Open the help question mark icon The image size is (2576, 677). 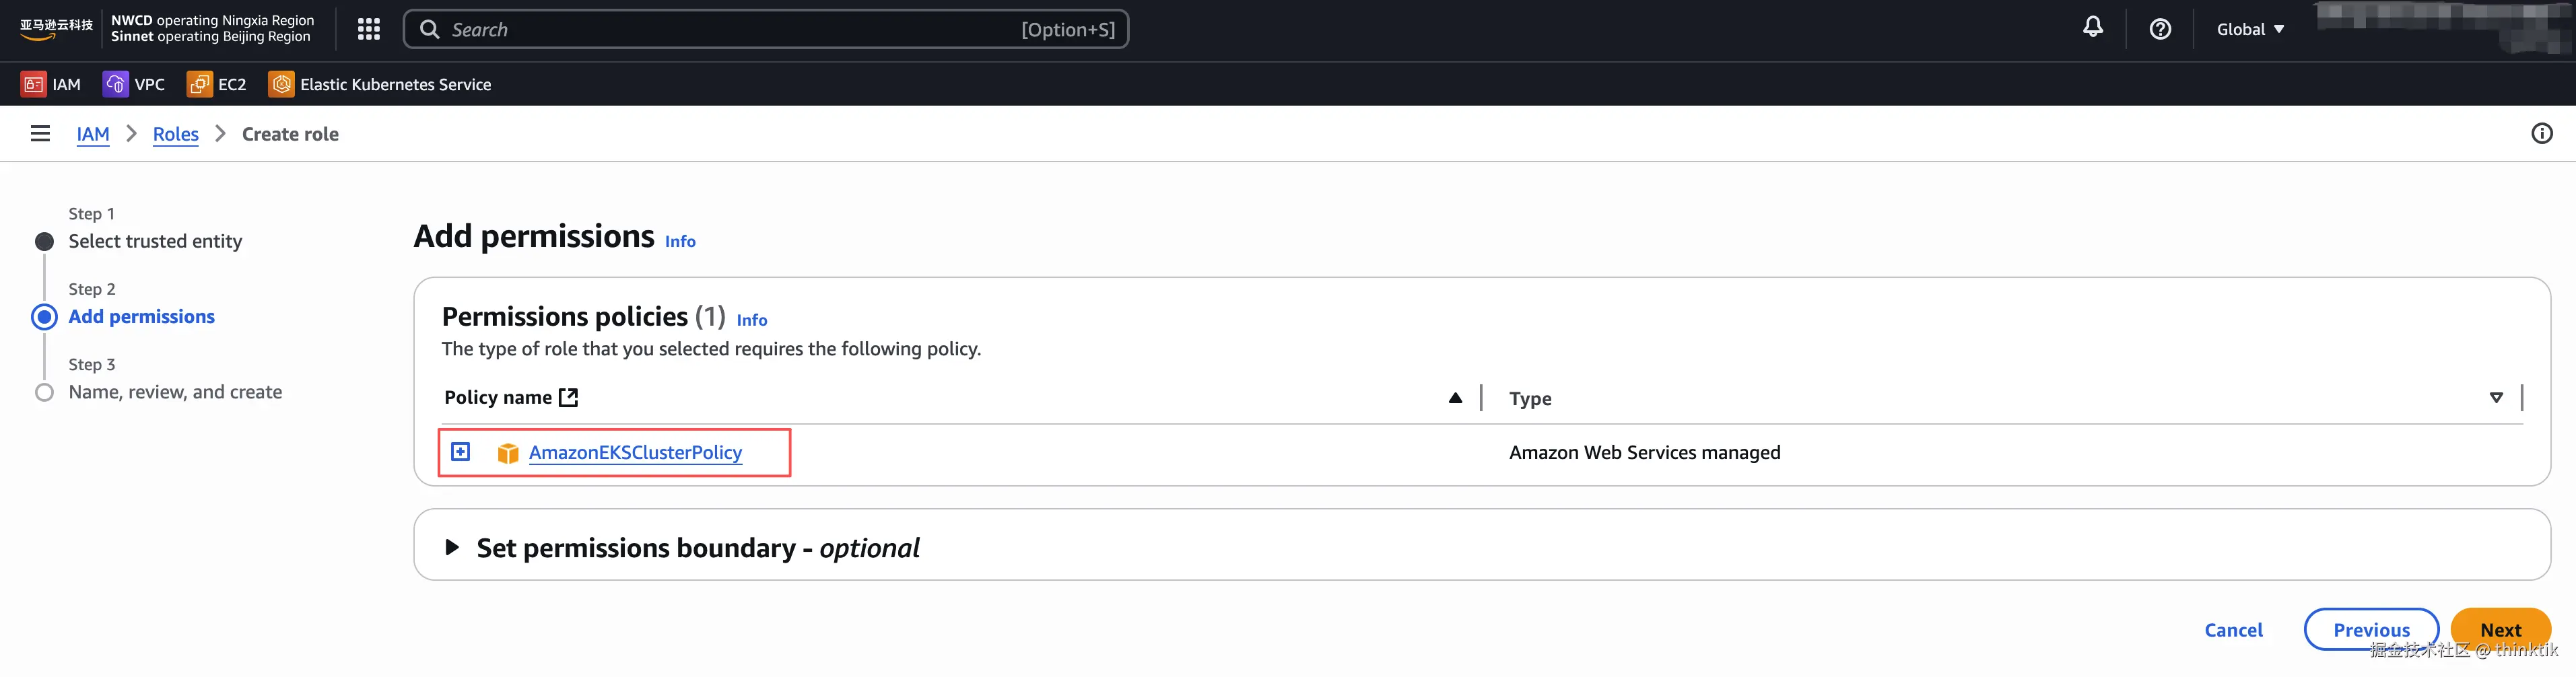coord(2160,29)
